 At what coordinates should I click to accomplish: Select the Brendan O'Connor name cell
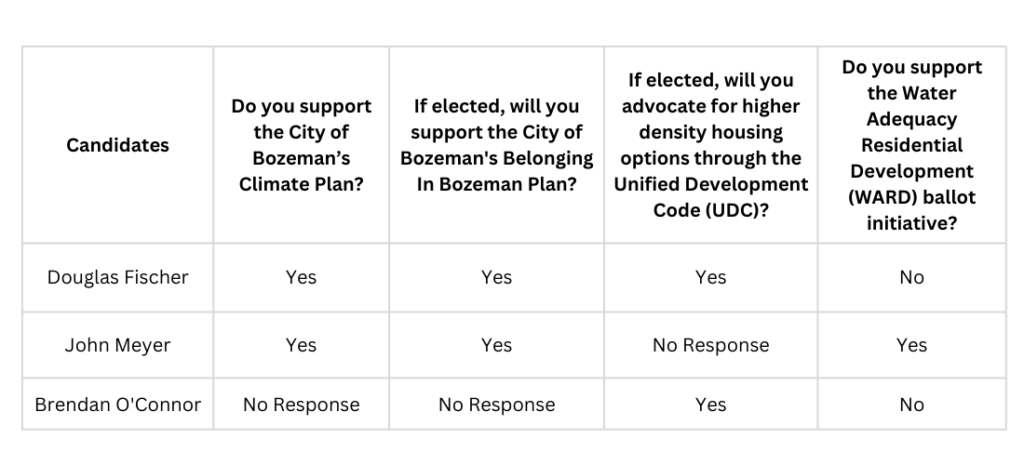[x=118, y=405]
